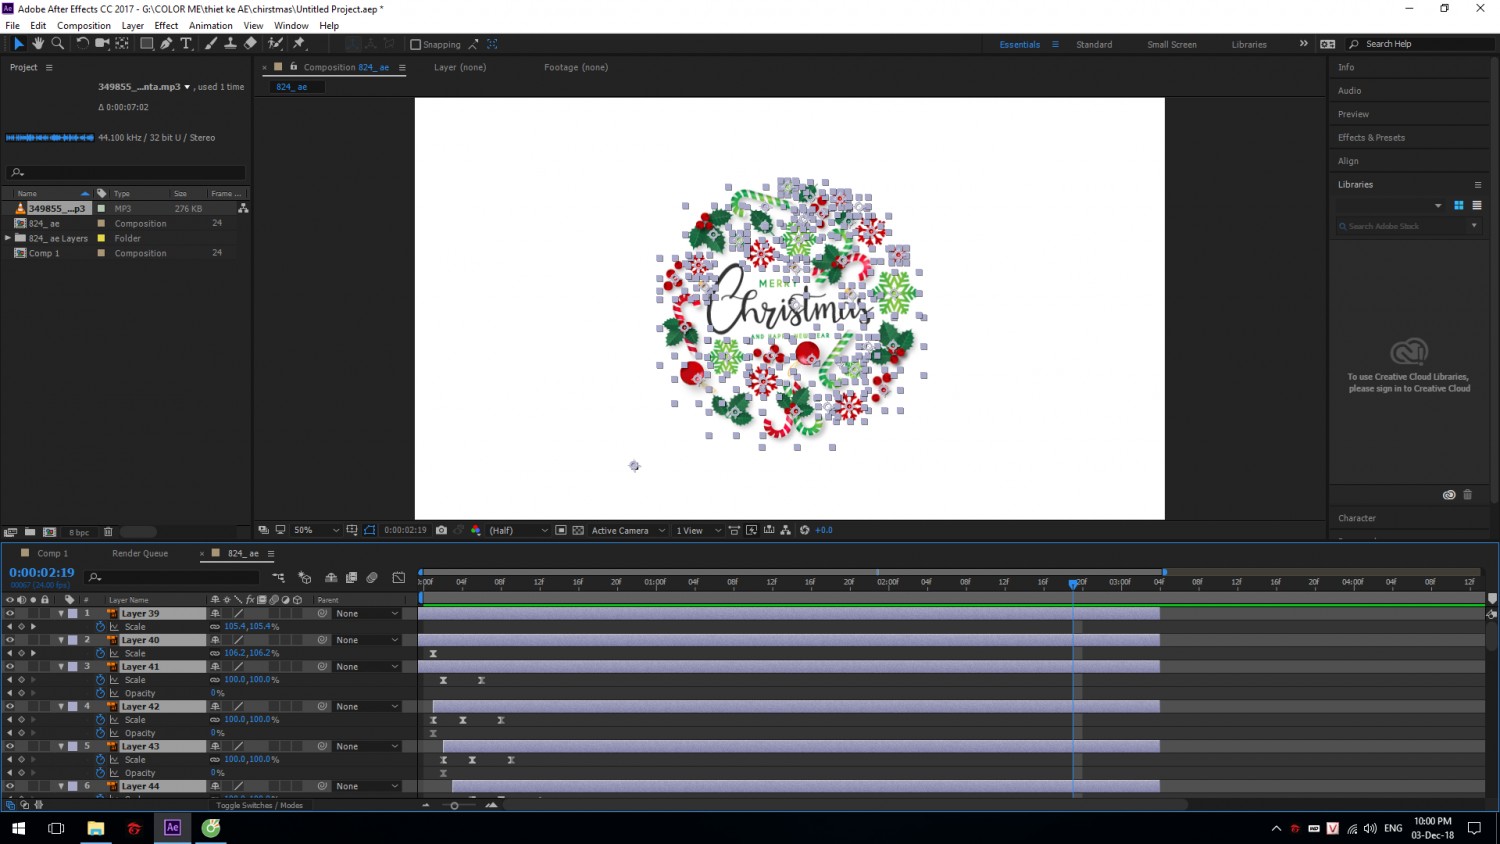Open the magnification ratio dropdown showing 50%
Screen dimensions: 1500x844
[x=314, y=530]
